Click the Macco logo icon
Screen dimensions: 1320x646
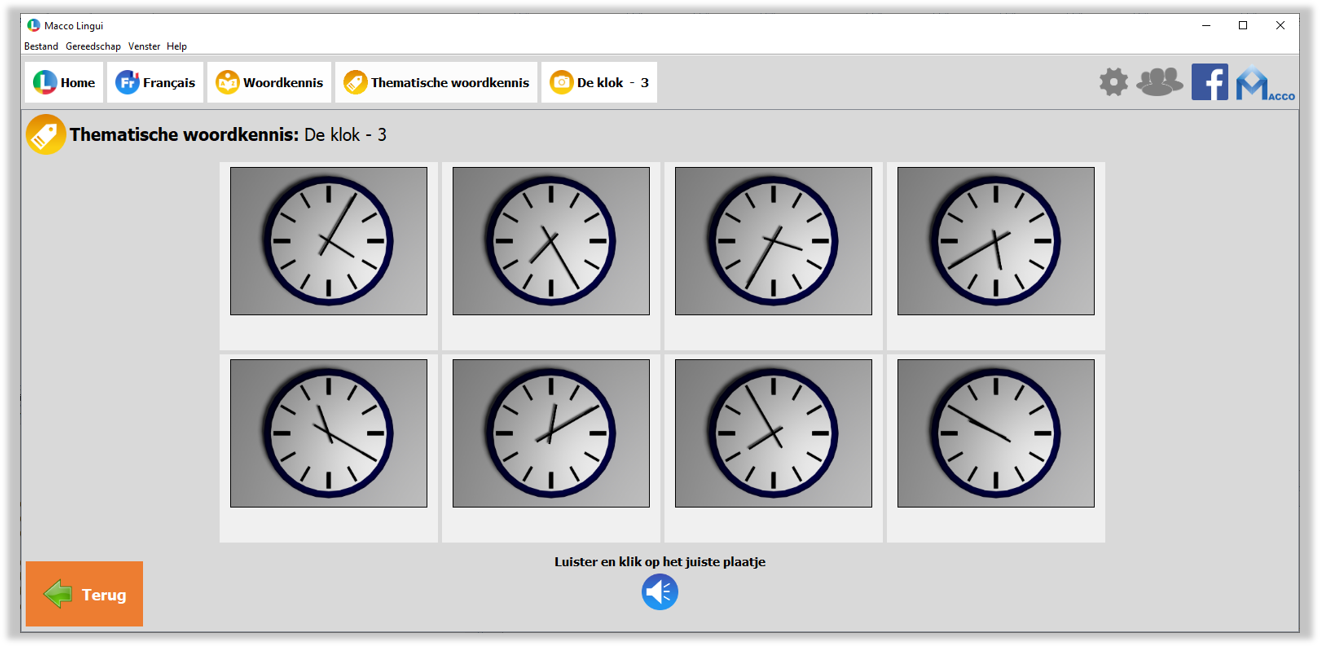pyautogui.click(x=1264, y=83)
